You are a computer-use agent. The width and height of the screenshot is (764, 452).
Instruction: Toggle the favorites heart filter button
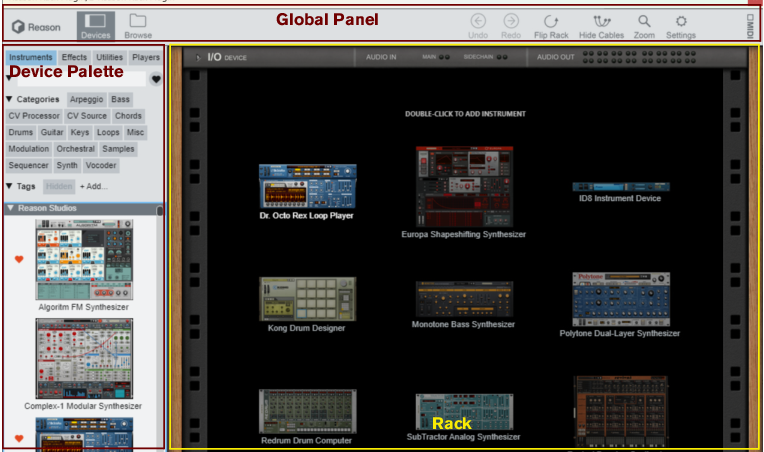point(156,79)
